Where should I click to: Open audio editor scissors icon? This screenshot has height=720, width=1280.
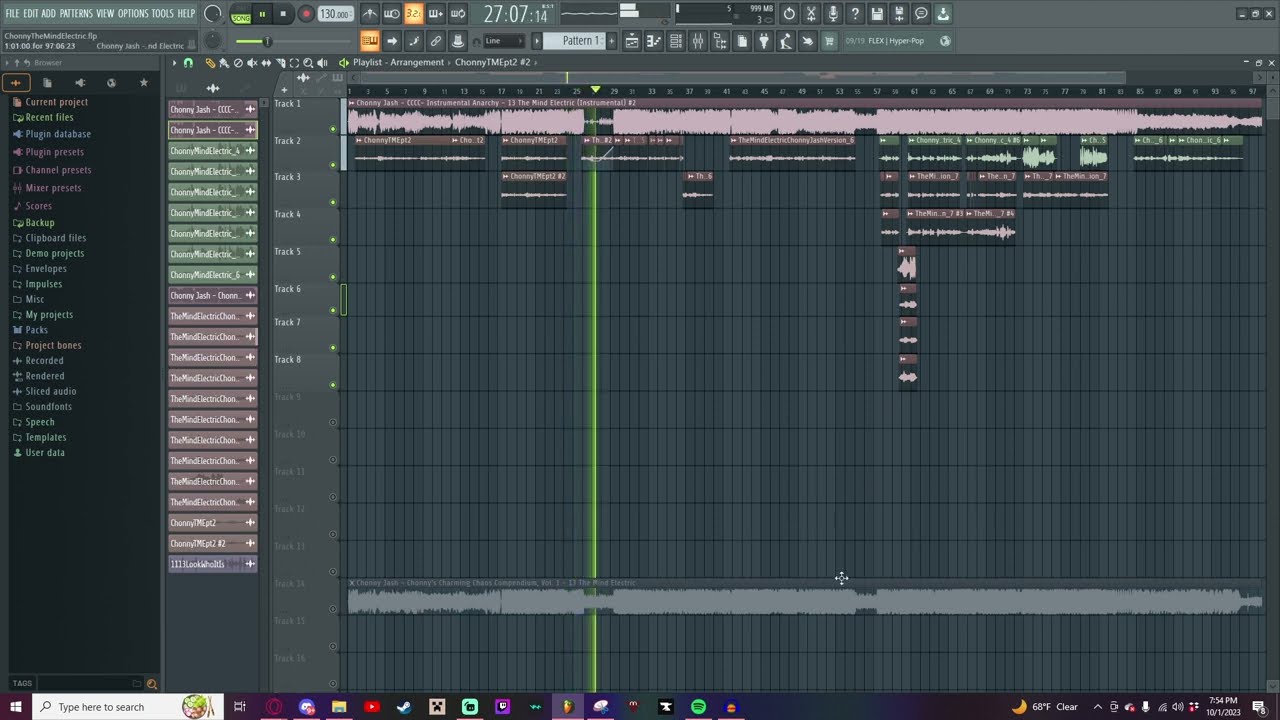pyautogui.click(x=811, y=14)
